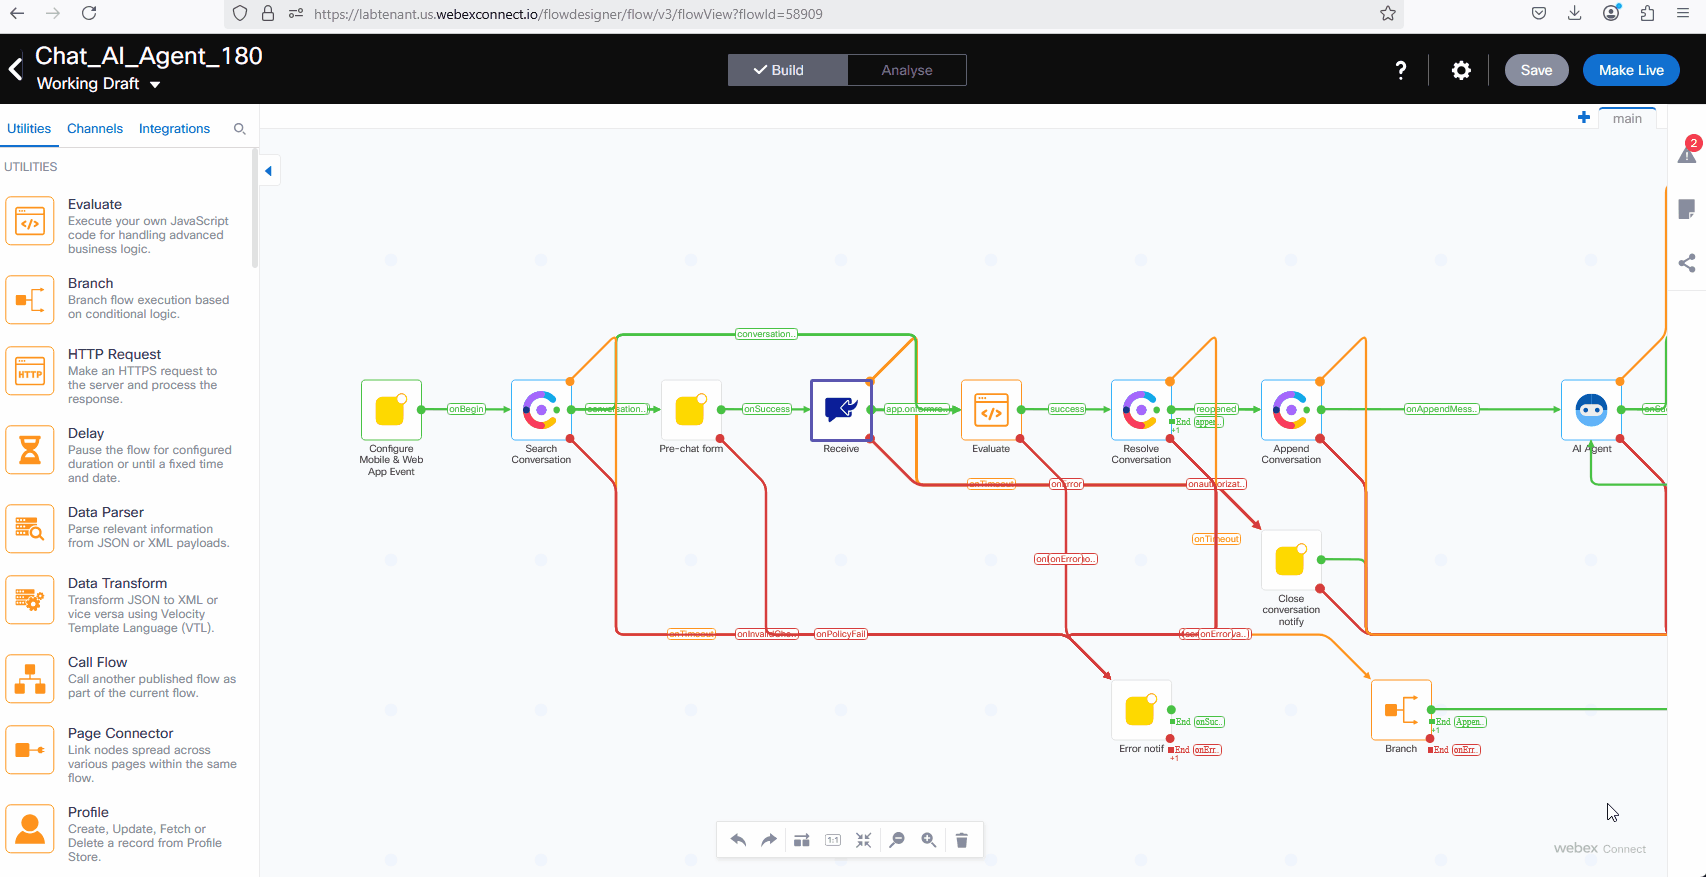Click the trash delete icon
This screenshot has width=1706, height=877.
coord(961,840)
